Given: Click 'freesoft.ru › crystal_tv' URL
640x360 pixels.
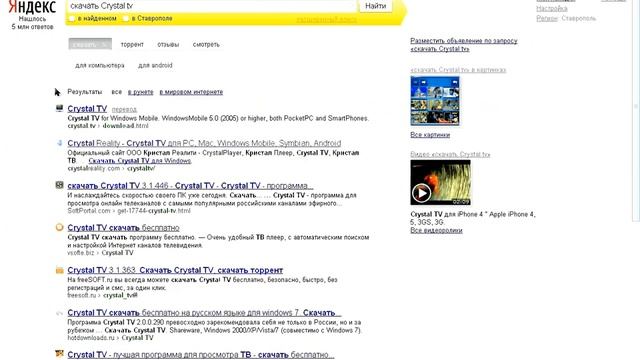Looking at the screenshot, I should 102,295.
